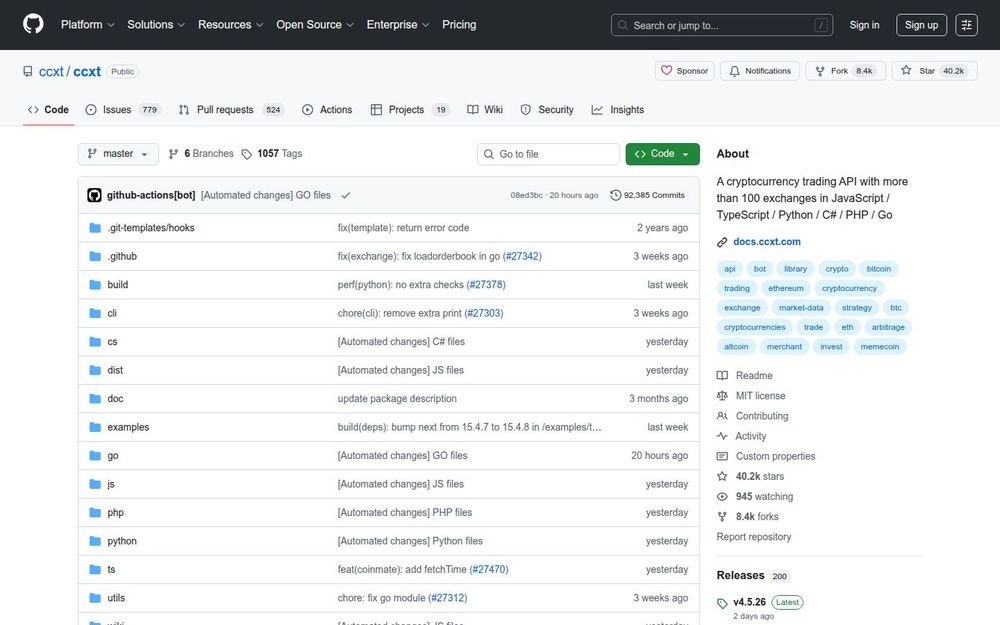Expand the Enterprise menu
Viewport: 1000px width, 625px height.
(397, 24)
